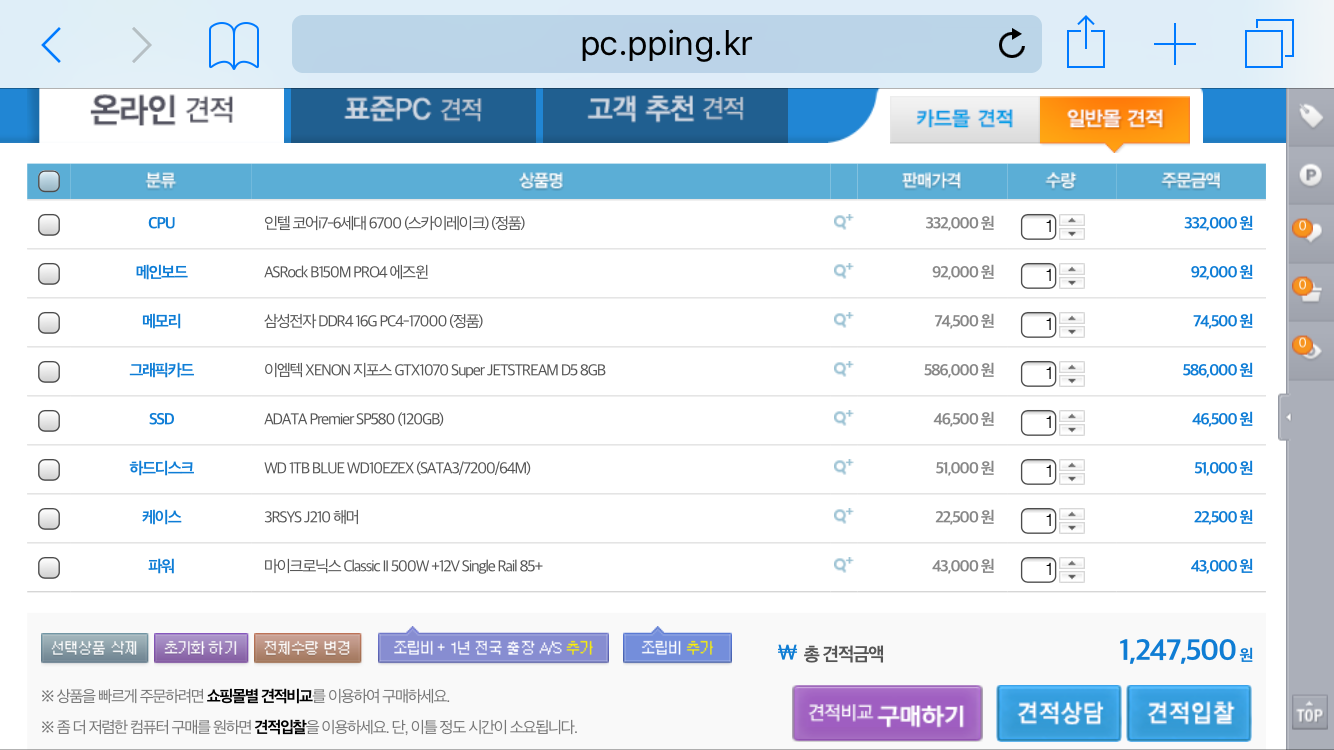Click magnifier icon in the SSD row
The image size is (1334, 750).
[x=843, y=418]
